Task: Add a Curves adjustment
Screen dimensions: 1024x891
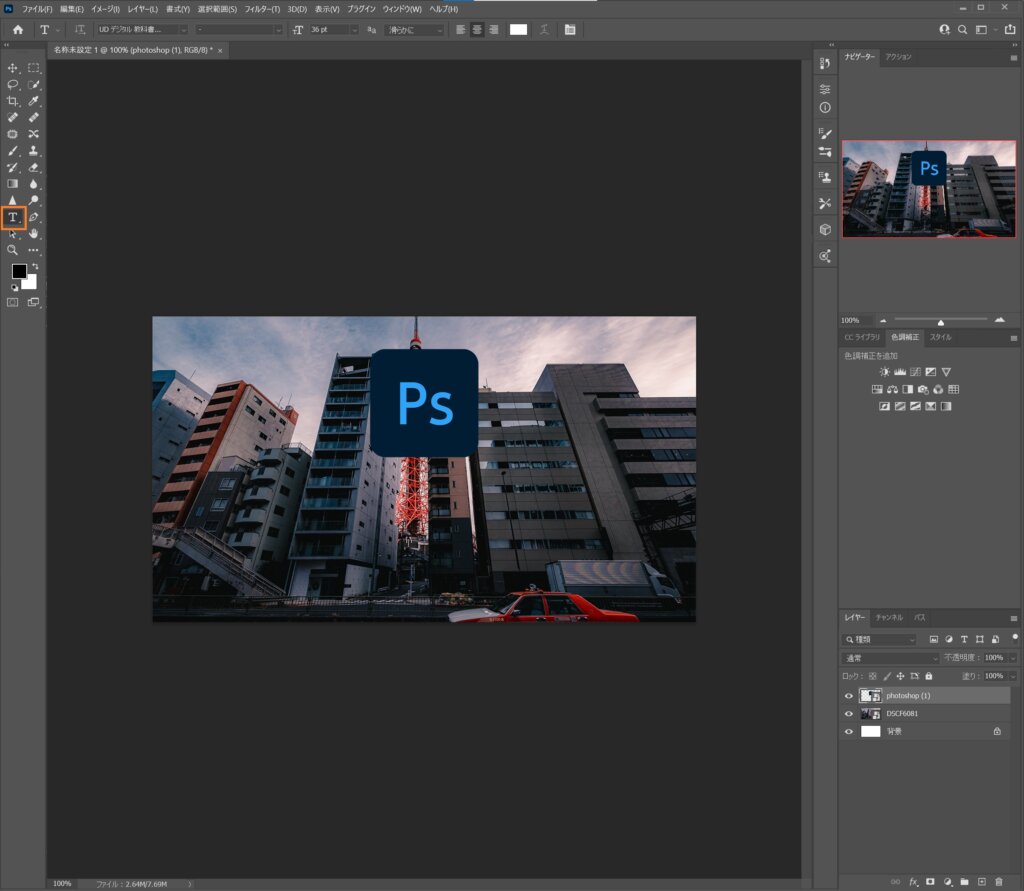Action: pyautogui.click(x=916, y=372)
